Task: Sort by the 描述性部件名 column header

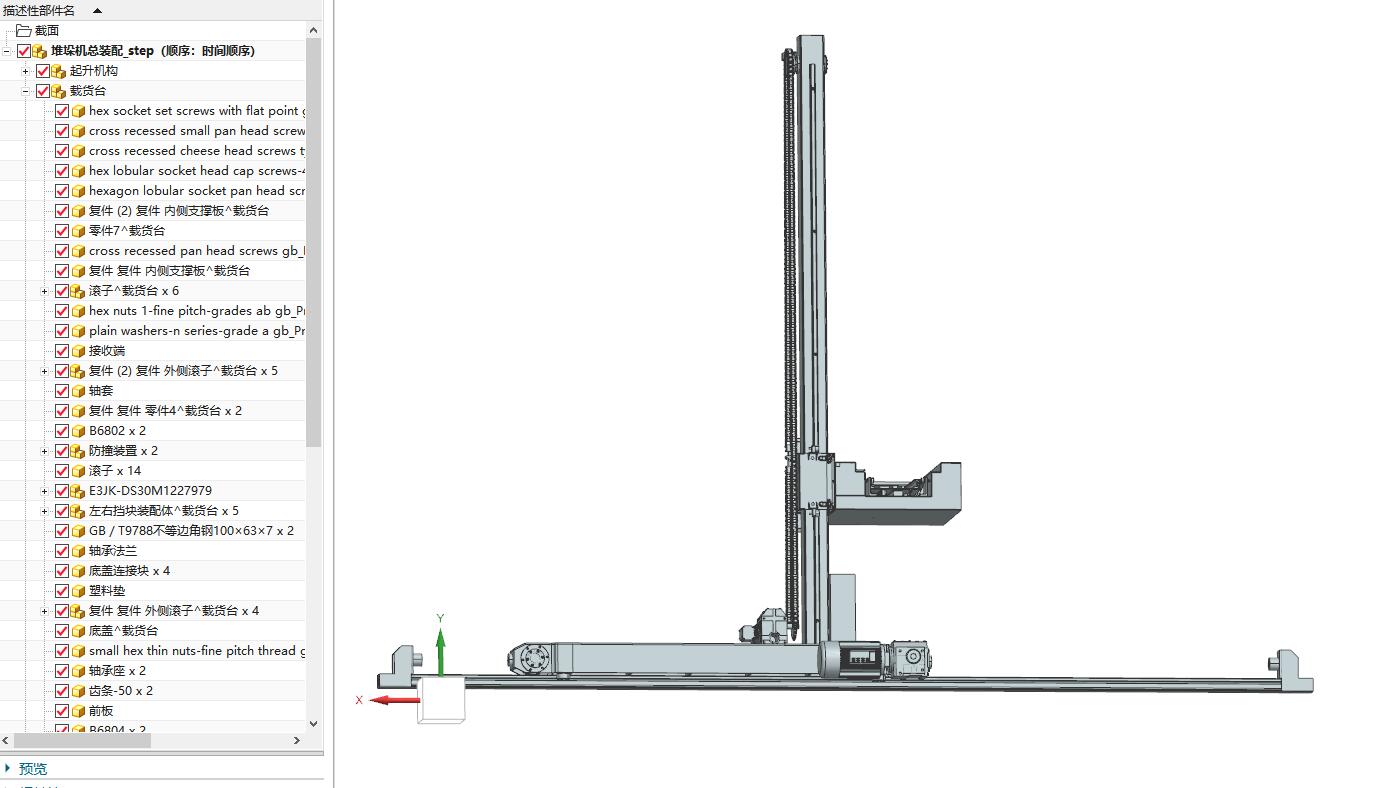Action: tap(39, 10)
